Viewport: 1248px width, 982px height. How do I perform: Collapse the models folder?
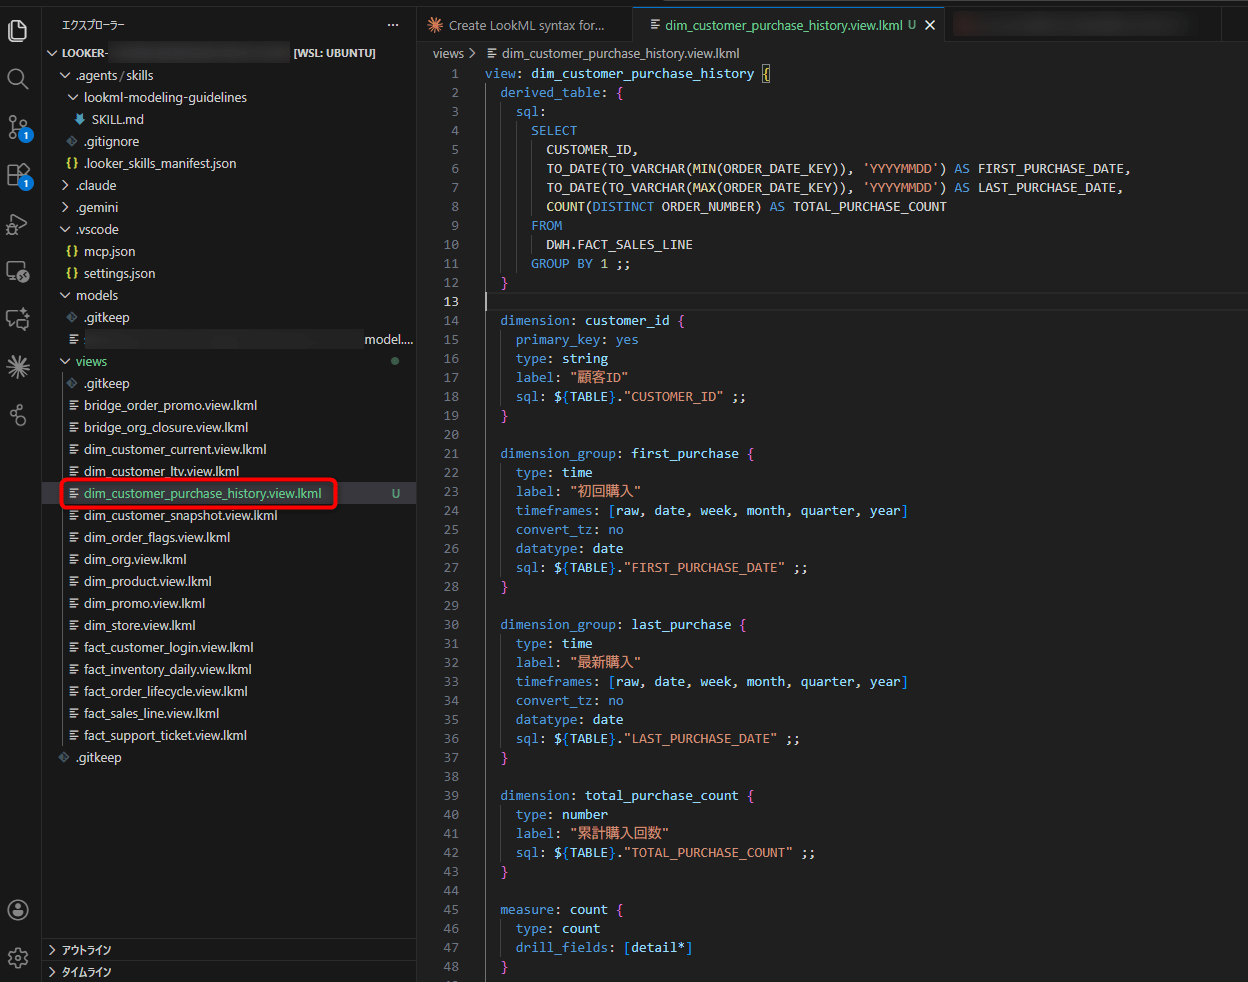tap(229, 295)
